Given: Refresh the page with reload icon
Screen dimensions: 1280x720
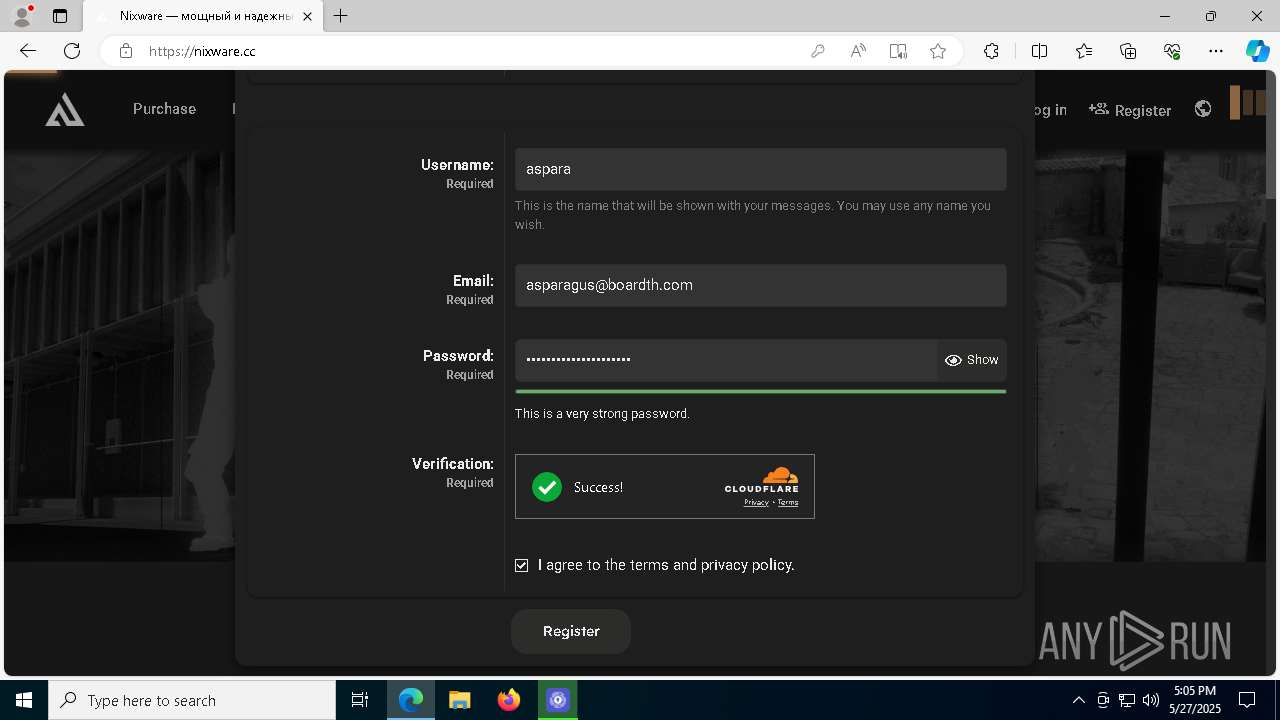Looking at the screenshot, I should click(x=72, y=51).
